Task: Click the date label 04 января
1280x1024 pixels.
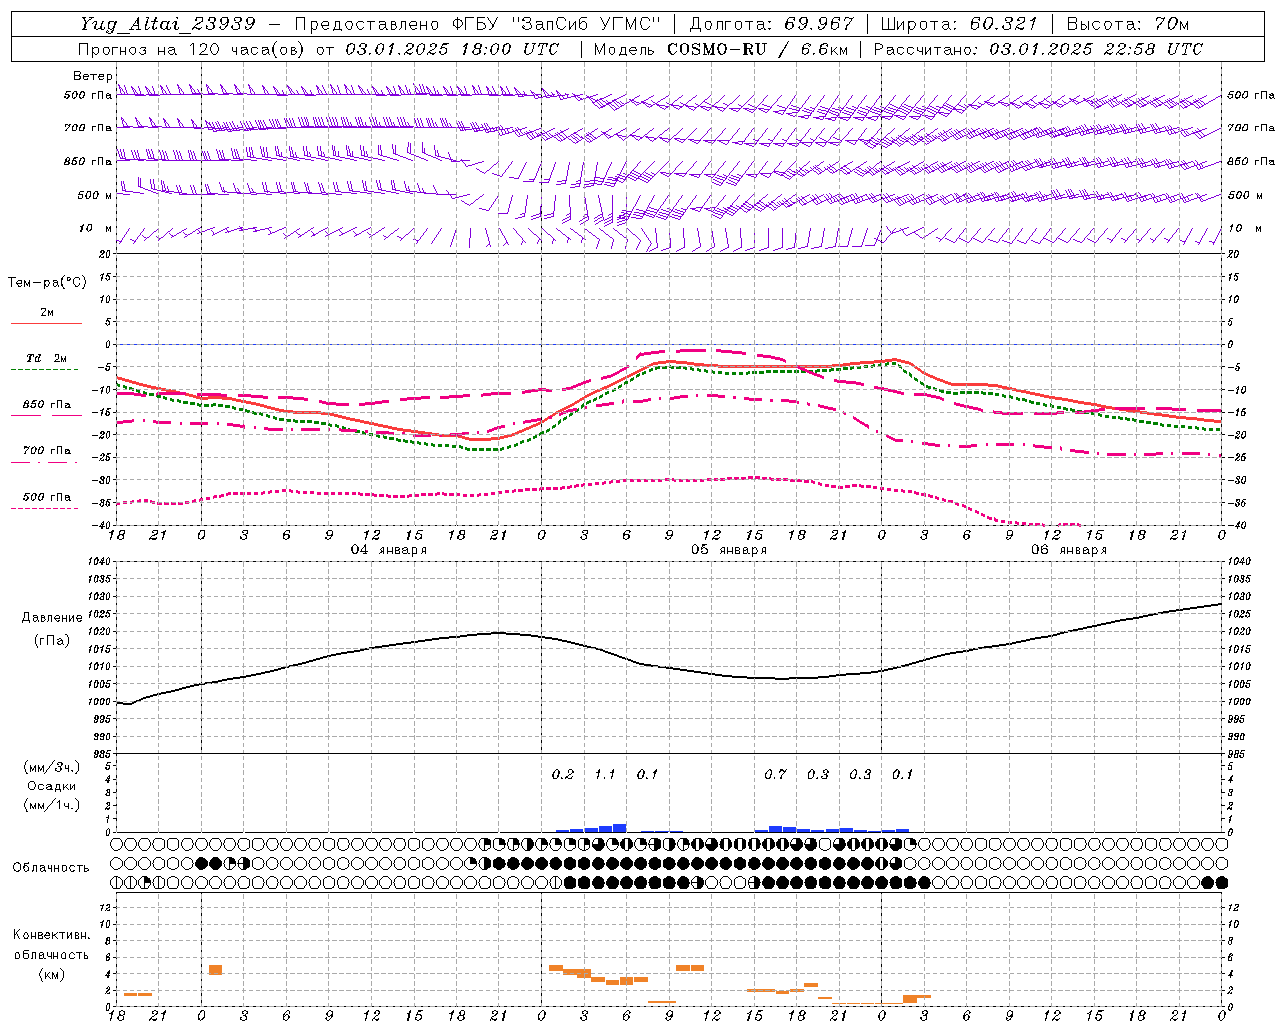Action: pyautogui.click(x=388, y=550)
